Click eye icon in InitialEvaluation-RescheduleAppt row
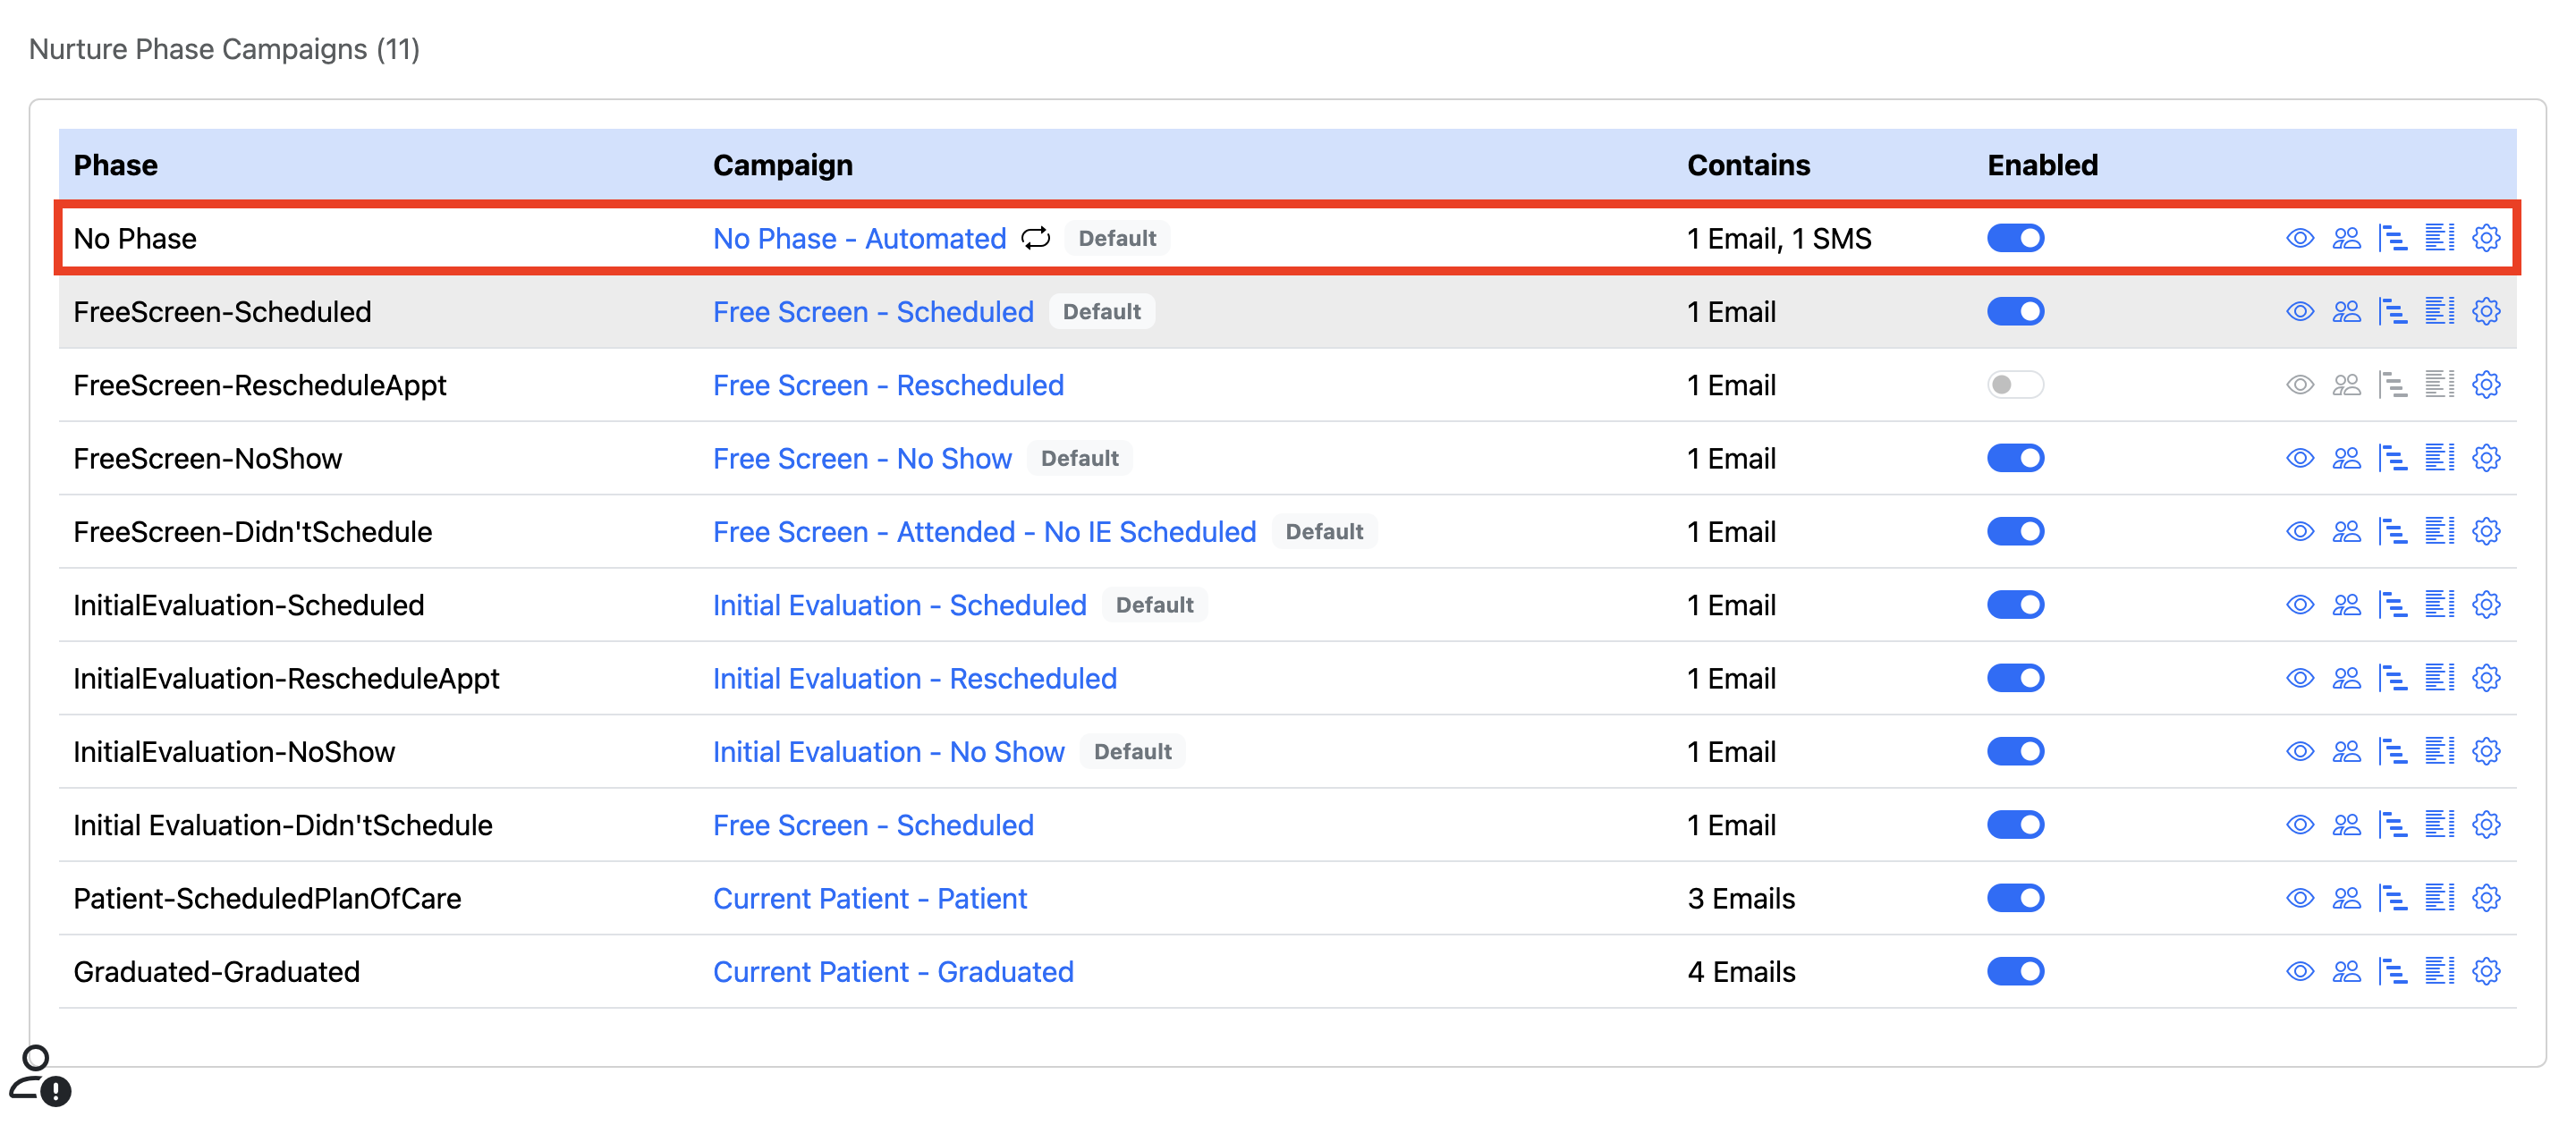 pyautogui.click(x=2300, y=678)
